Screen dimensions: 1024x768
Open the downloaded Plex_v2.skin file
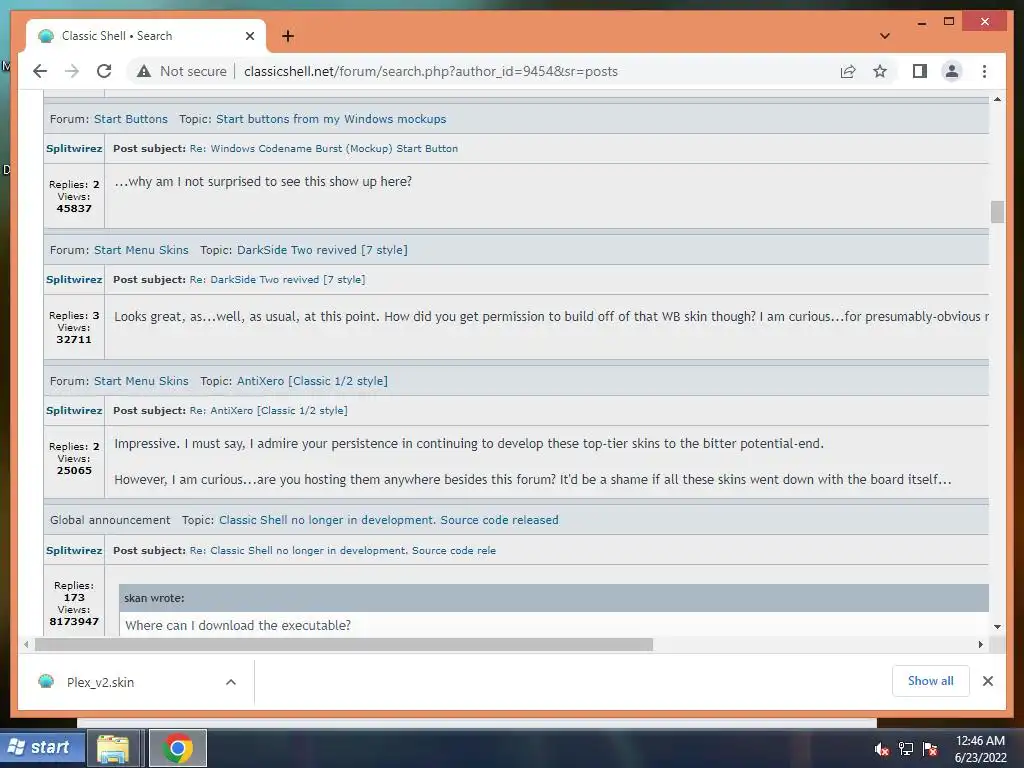click(100, 682)
